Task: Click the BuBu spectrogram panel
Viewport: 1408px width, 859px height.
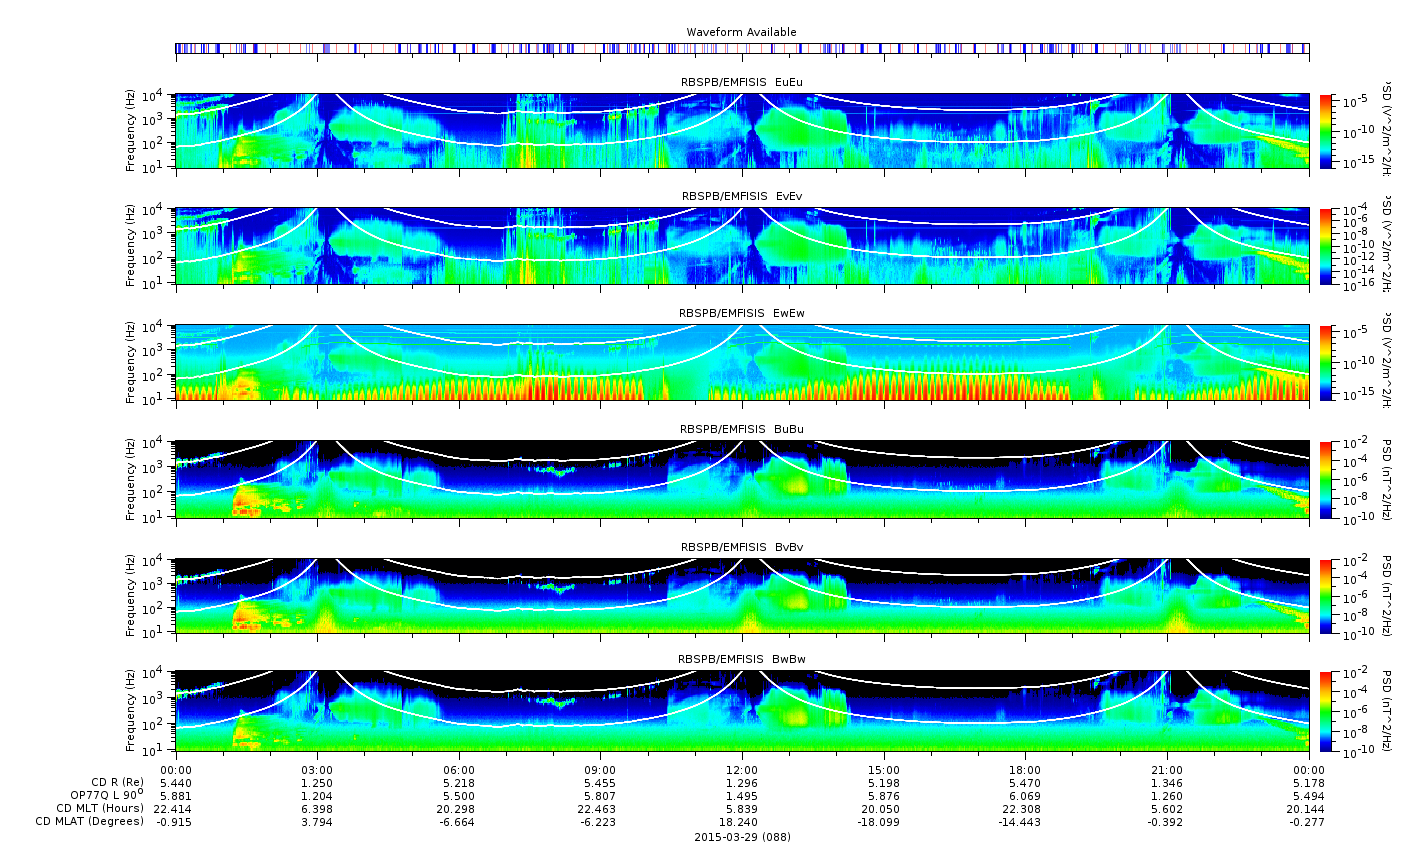Action: (742, 479)
